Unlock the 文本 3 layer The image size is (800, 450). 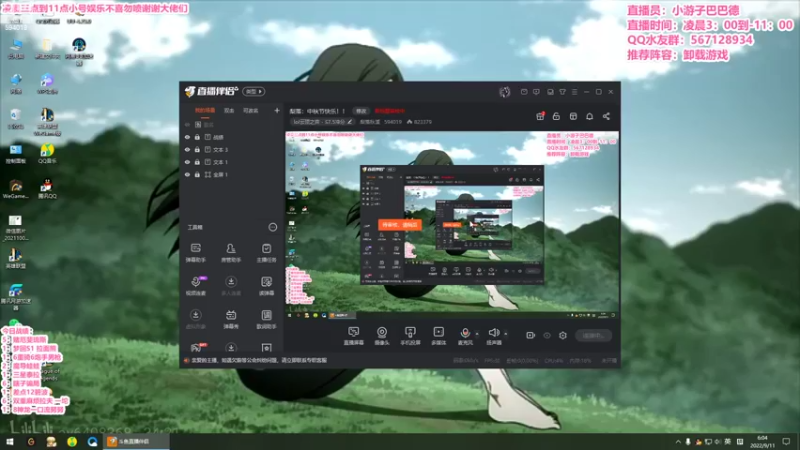click(197, 149)
